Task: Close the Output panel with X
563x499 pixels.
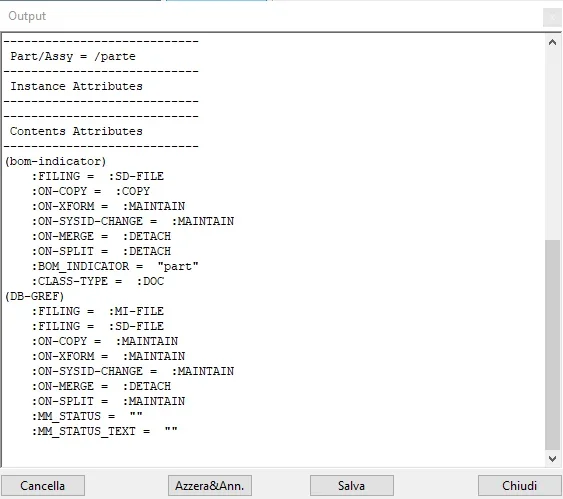Action: pyautogui.click(x=552, y=17)
